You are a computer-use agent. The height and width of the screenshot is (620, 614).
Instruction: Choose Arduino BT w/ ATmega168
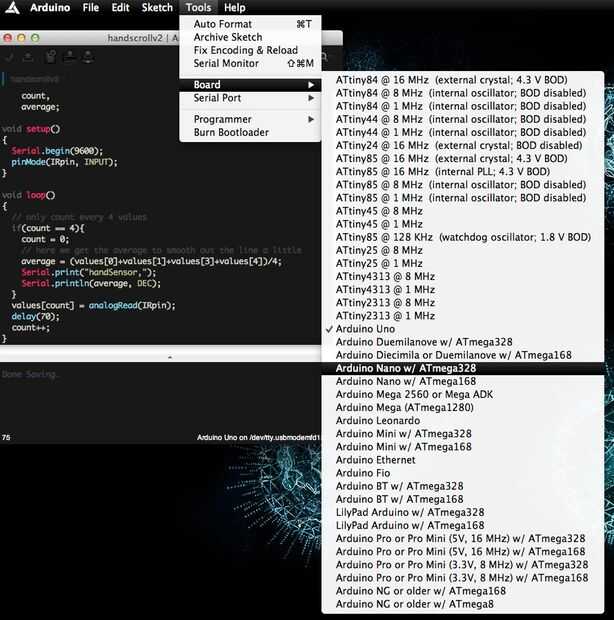(463, 499)
